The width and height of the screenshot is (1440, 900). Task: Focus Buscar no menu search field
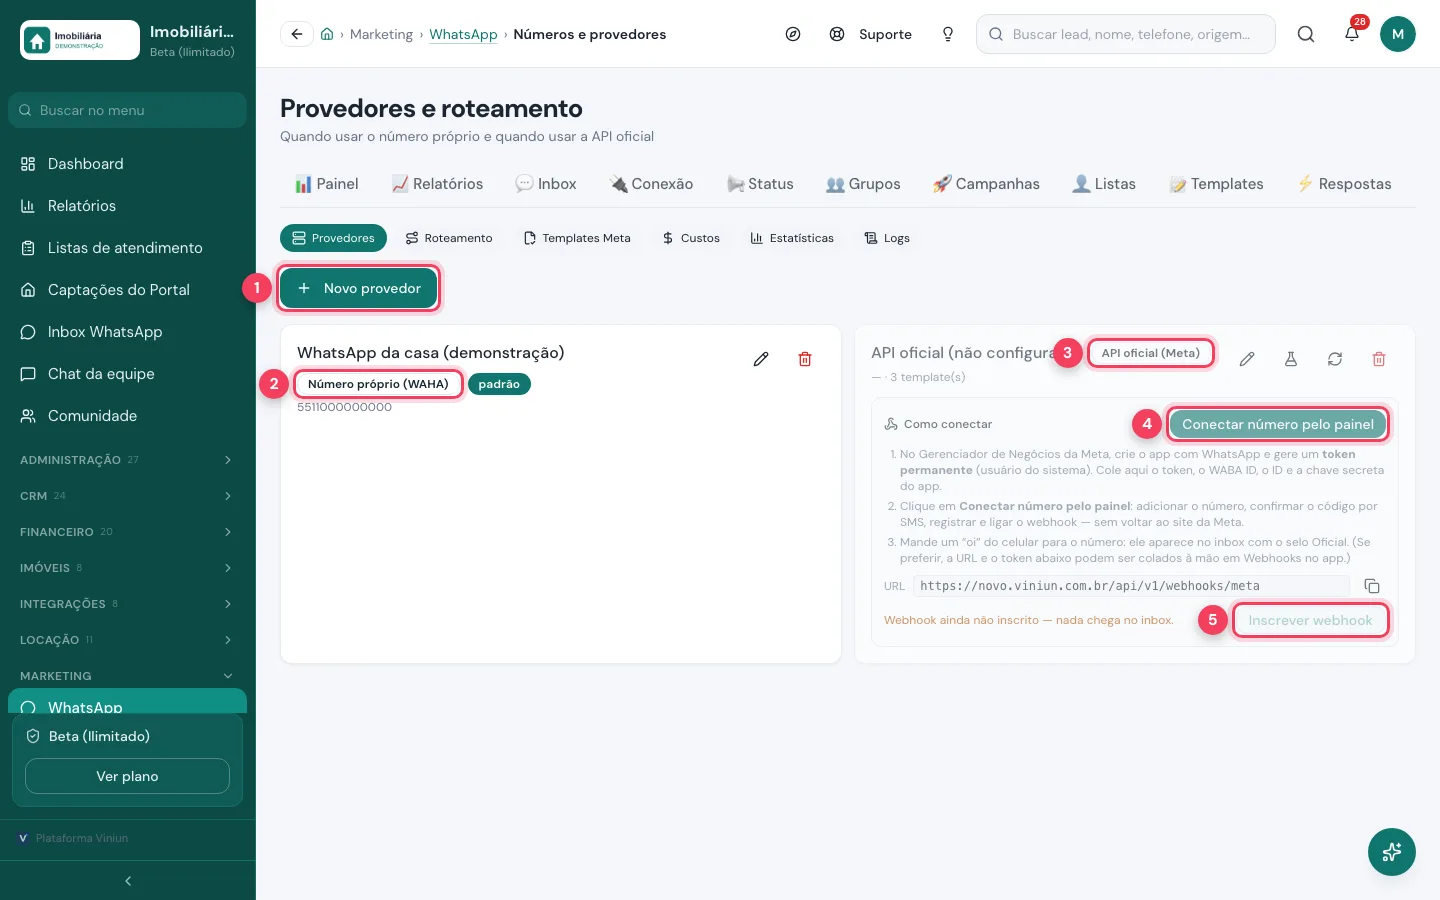(127, 110)
